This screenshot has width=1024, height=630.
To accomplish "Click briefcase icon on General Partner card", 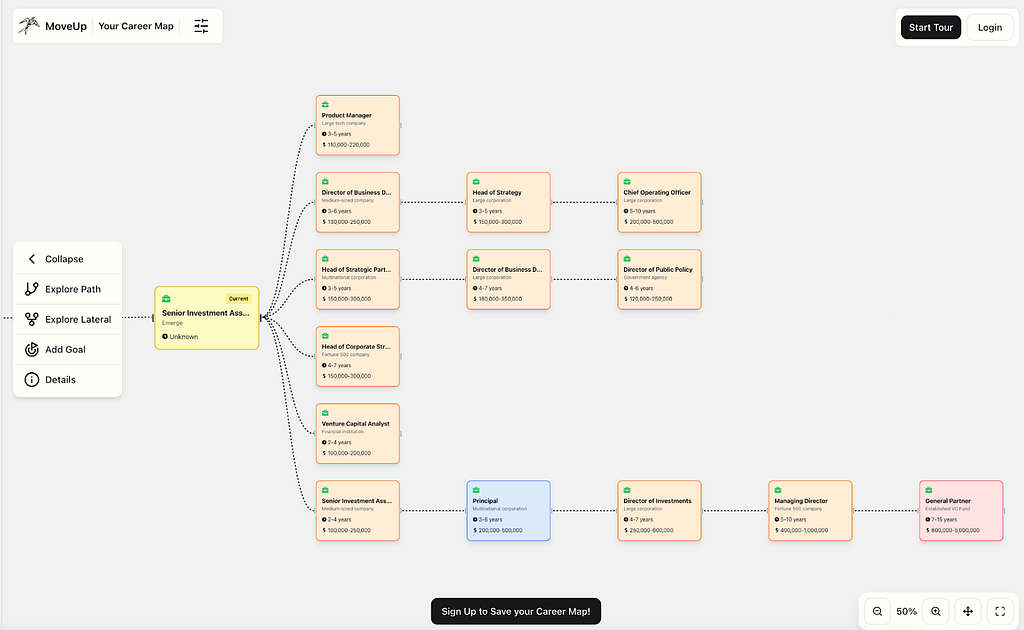I will point(929,490).
